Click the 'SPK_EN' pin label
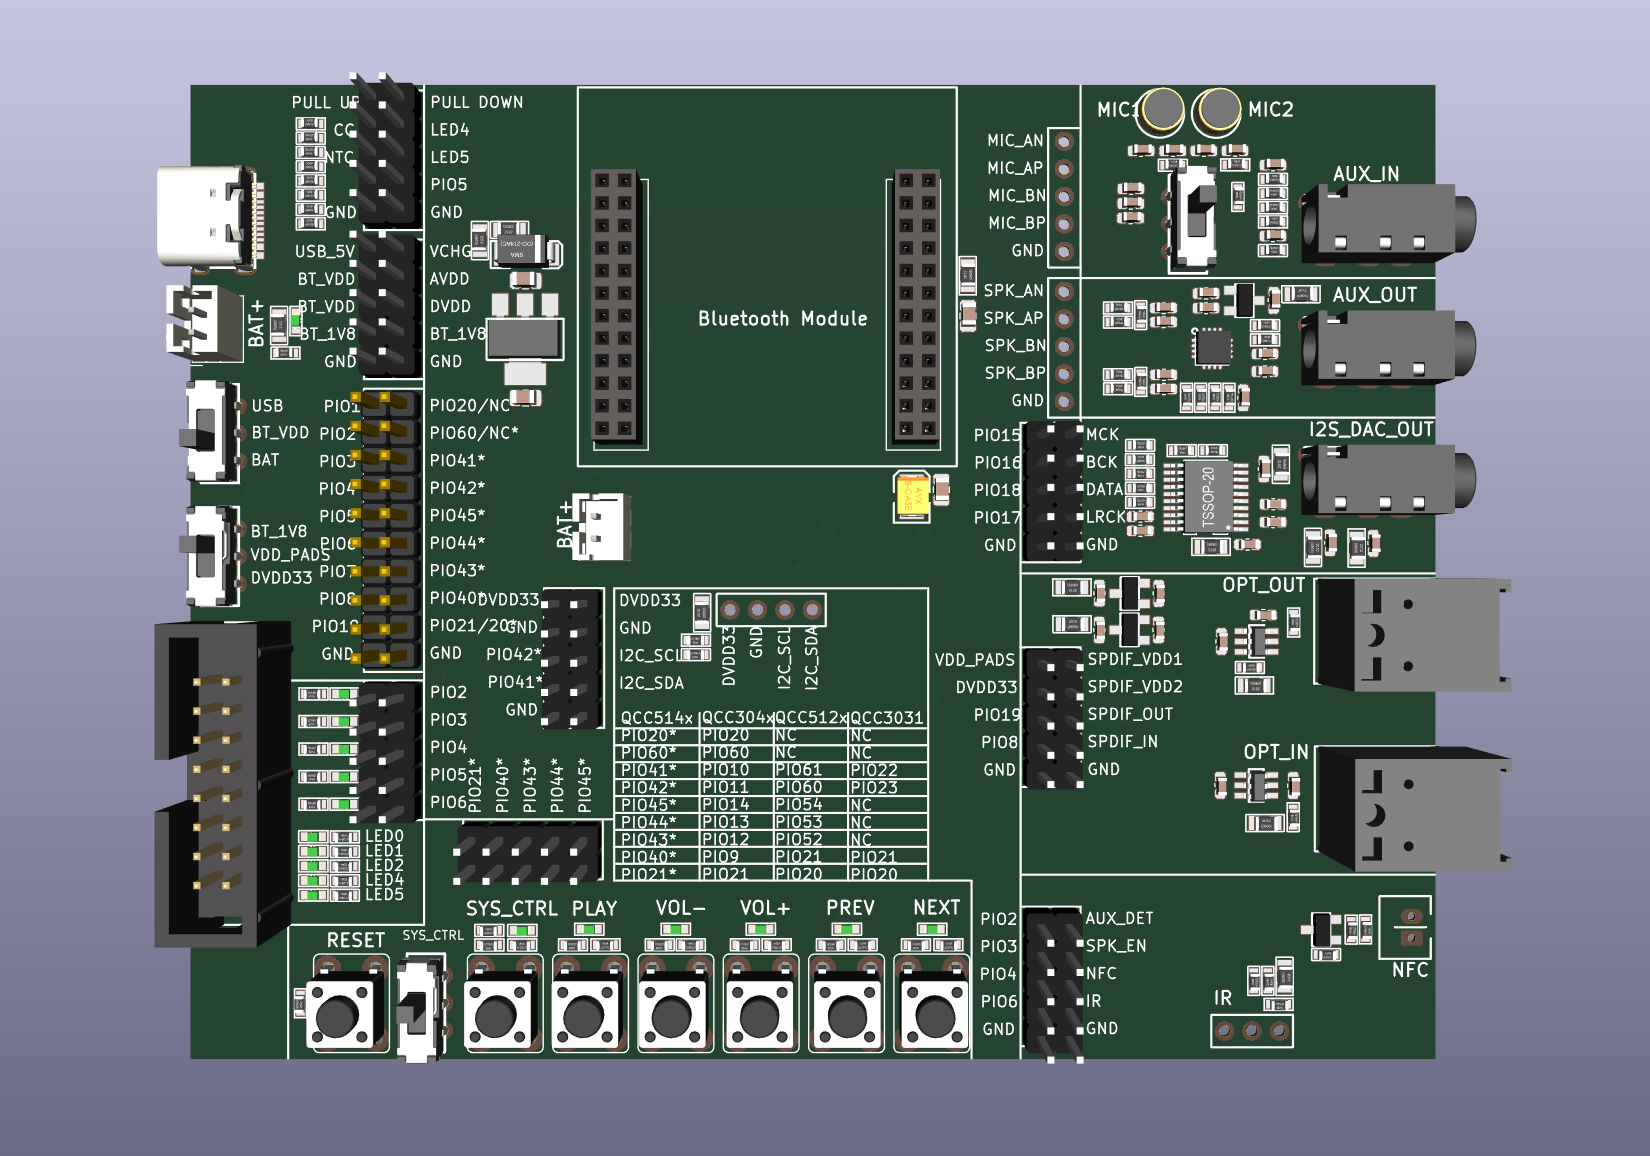1650x1156 pixels. click(x=1116, y=945)
